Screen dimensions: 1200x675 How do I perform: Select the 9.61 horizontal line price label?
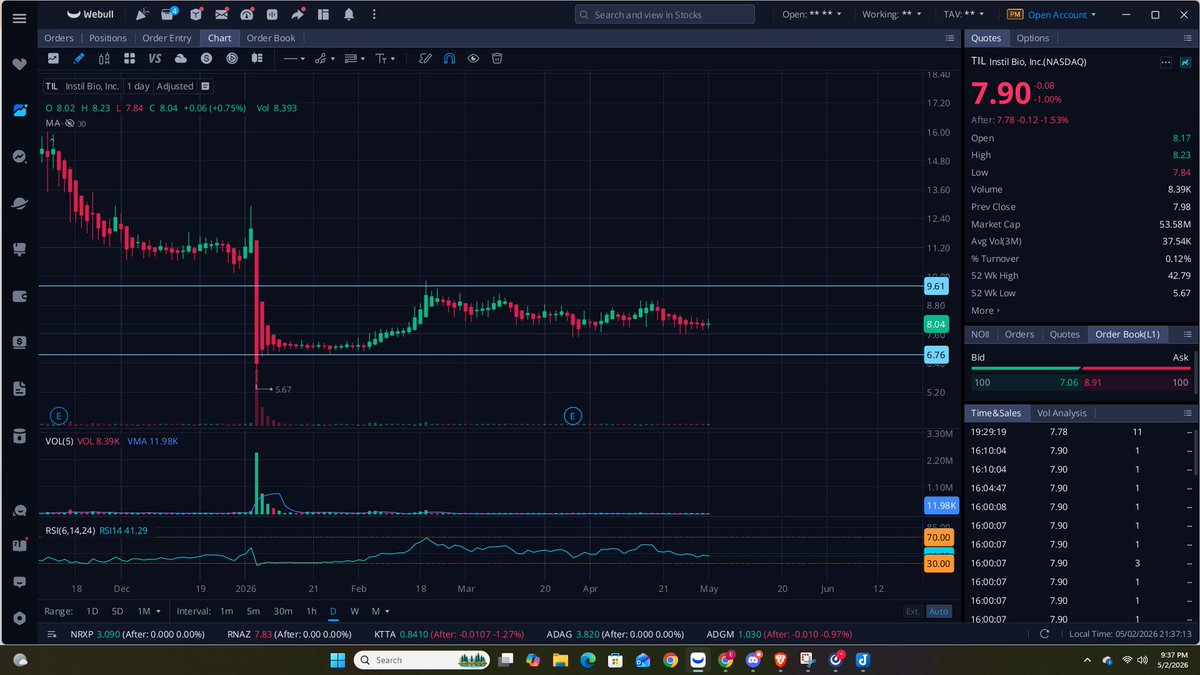pos(936,286)
